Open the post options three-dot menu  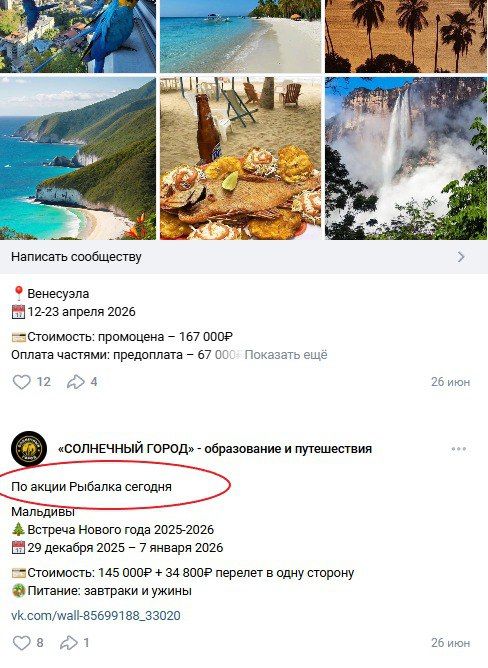tap(459, 449)
